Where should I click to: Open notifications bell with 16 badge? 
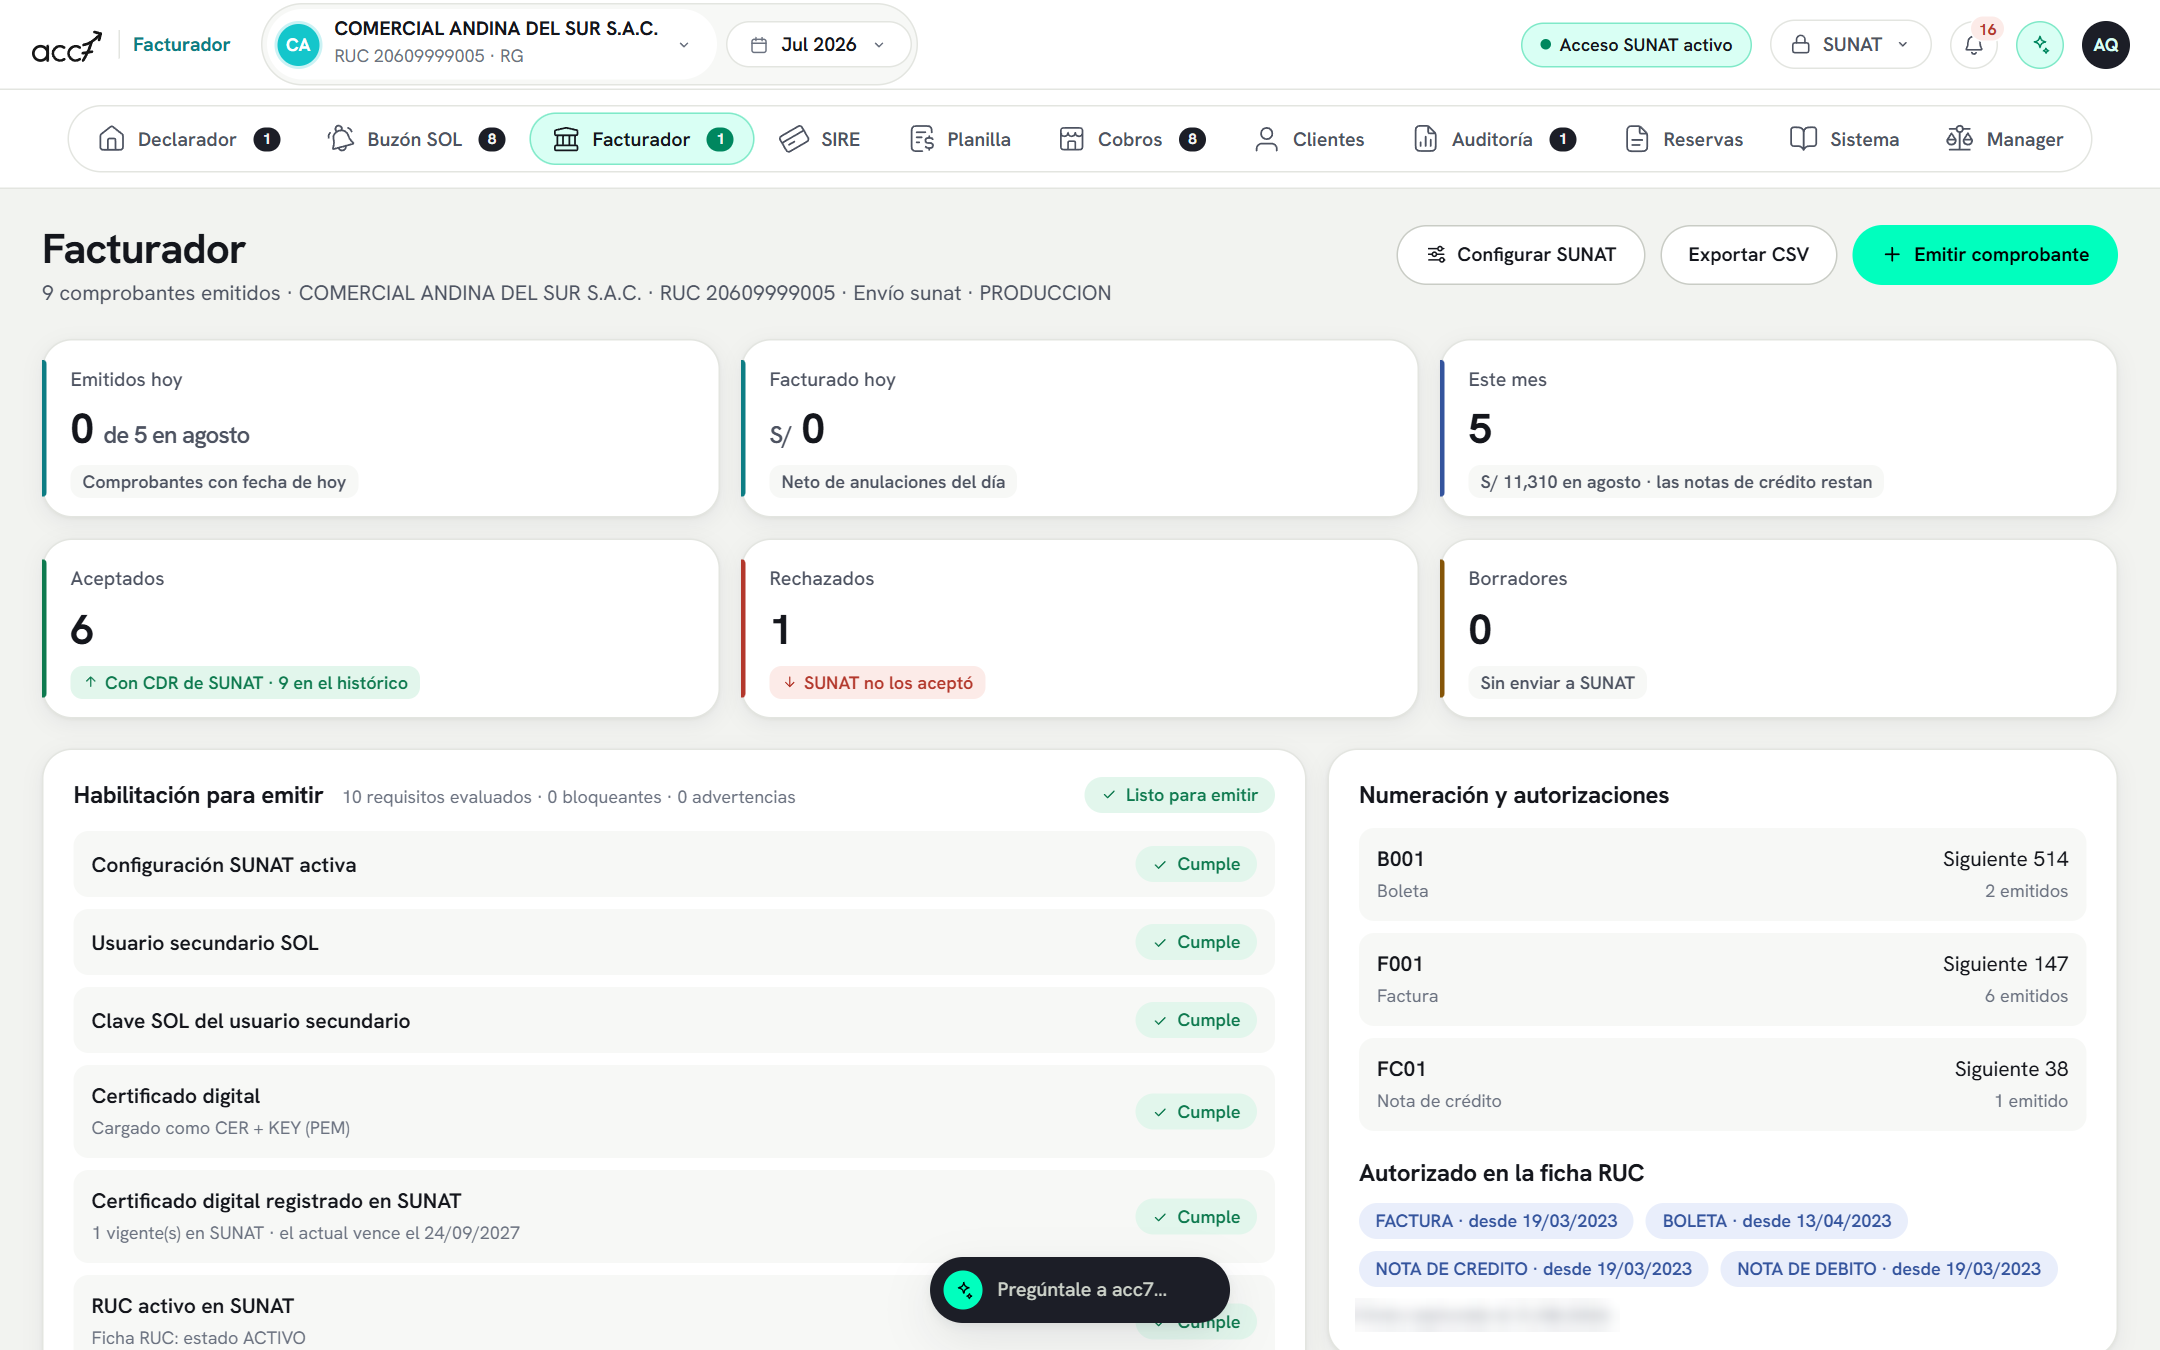[x=1973, y=45]
